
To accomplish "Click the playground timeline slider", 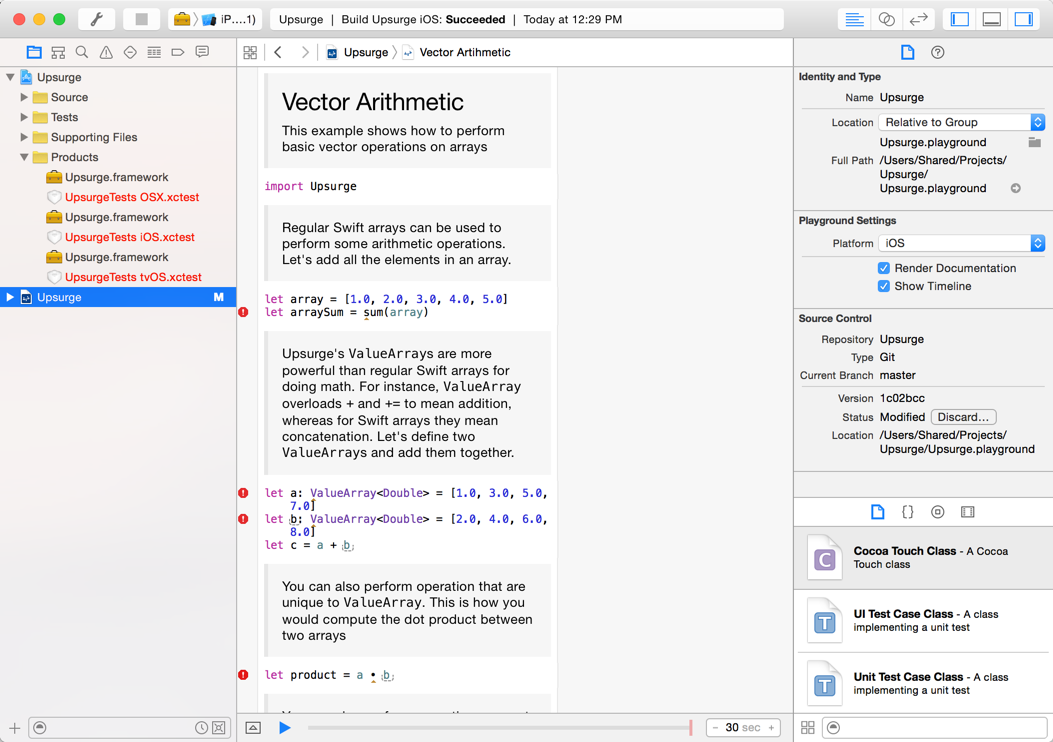I will click(500, 727).
